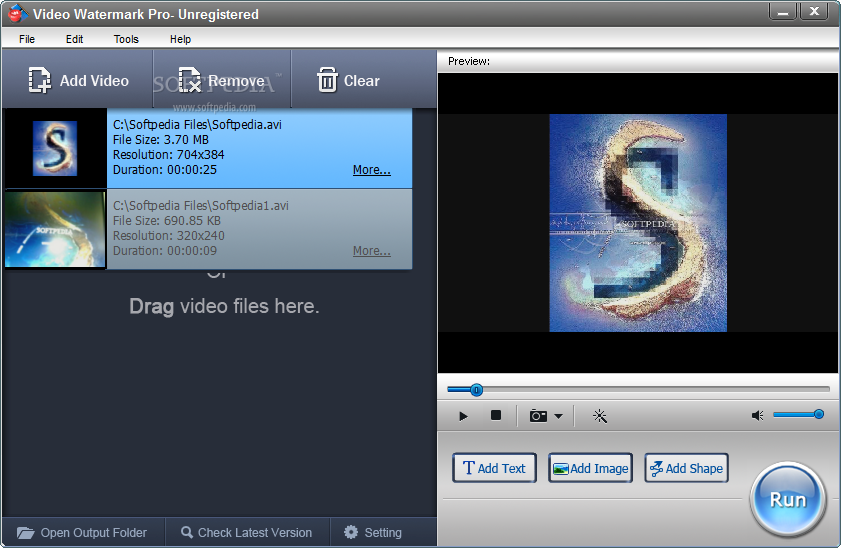Click the Resolution: 320x240 text

(168, 236)
